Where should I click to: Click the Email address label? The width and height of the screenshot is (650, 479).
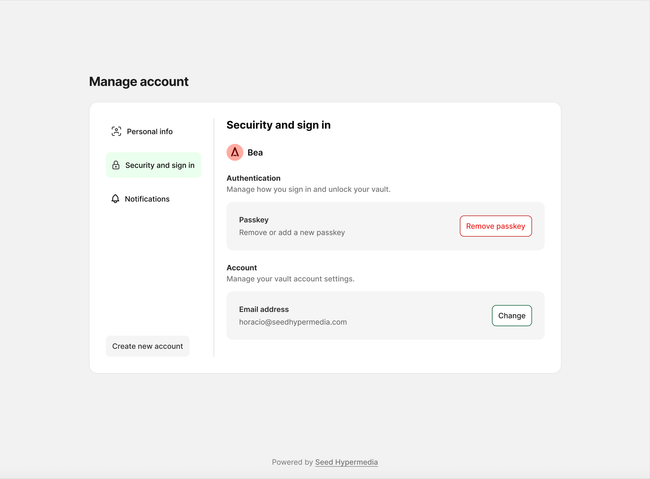264,309
